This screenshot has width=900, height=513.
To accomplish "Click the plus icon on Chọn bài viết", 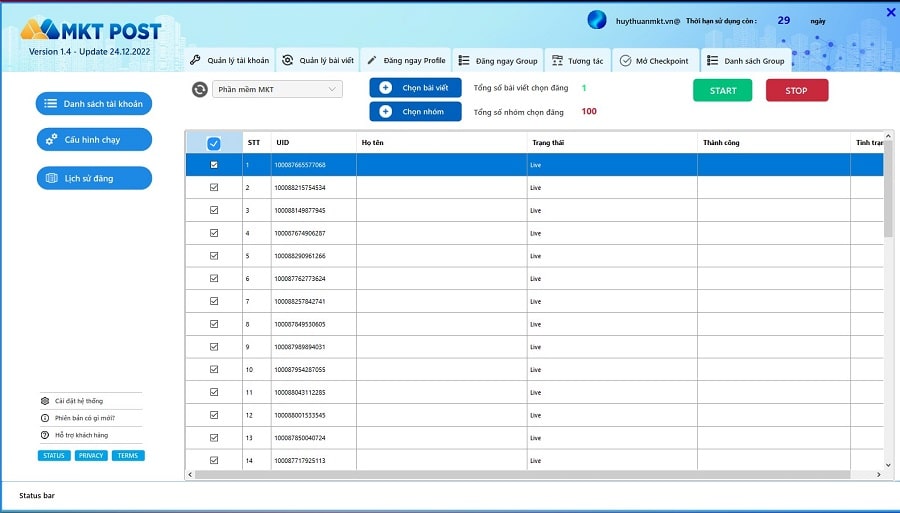I will click(x=386, y=88).
